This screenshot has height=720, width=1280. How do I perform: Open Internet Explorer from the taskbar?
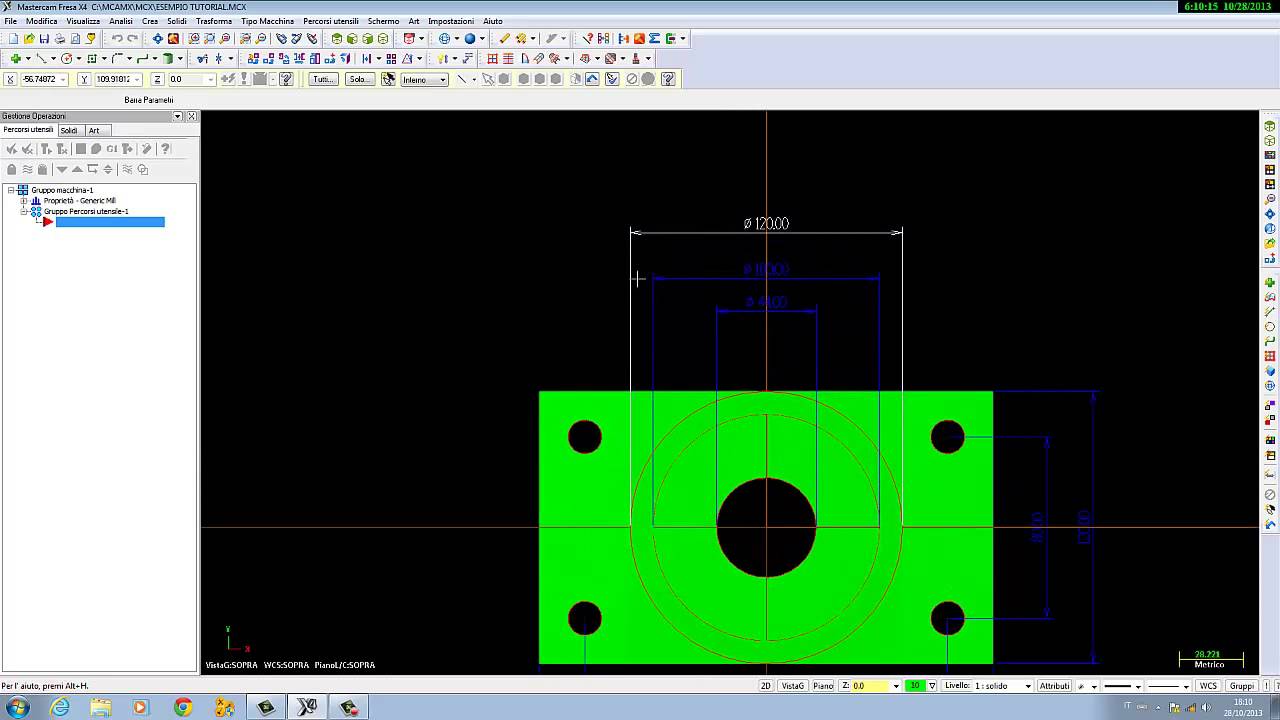pyautogui.click(x=60, y=707)
